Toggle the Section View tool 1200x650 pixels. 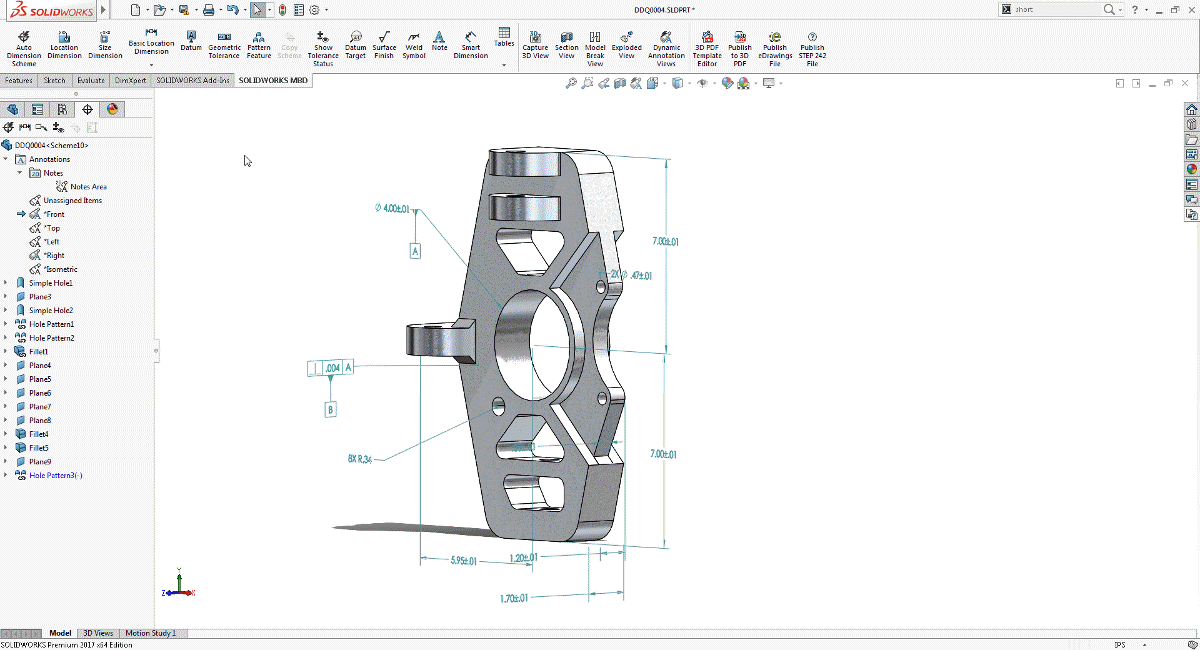[x=567, y=45]
